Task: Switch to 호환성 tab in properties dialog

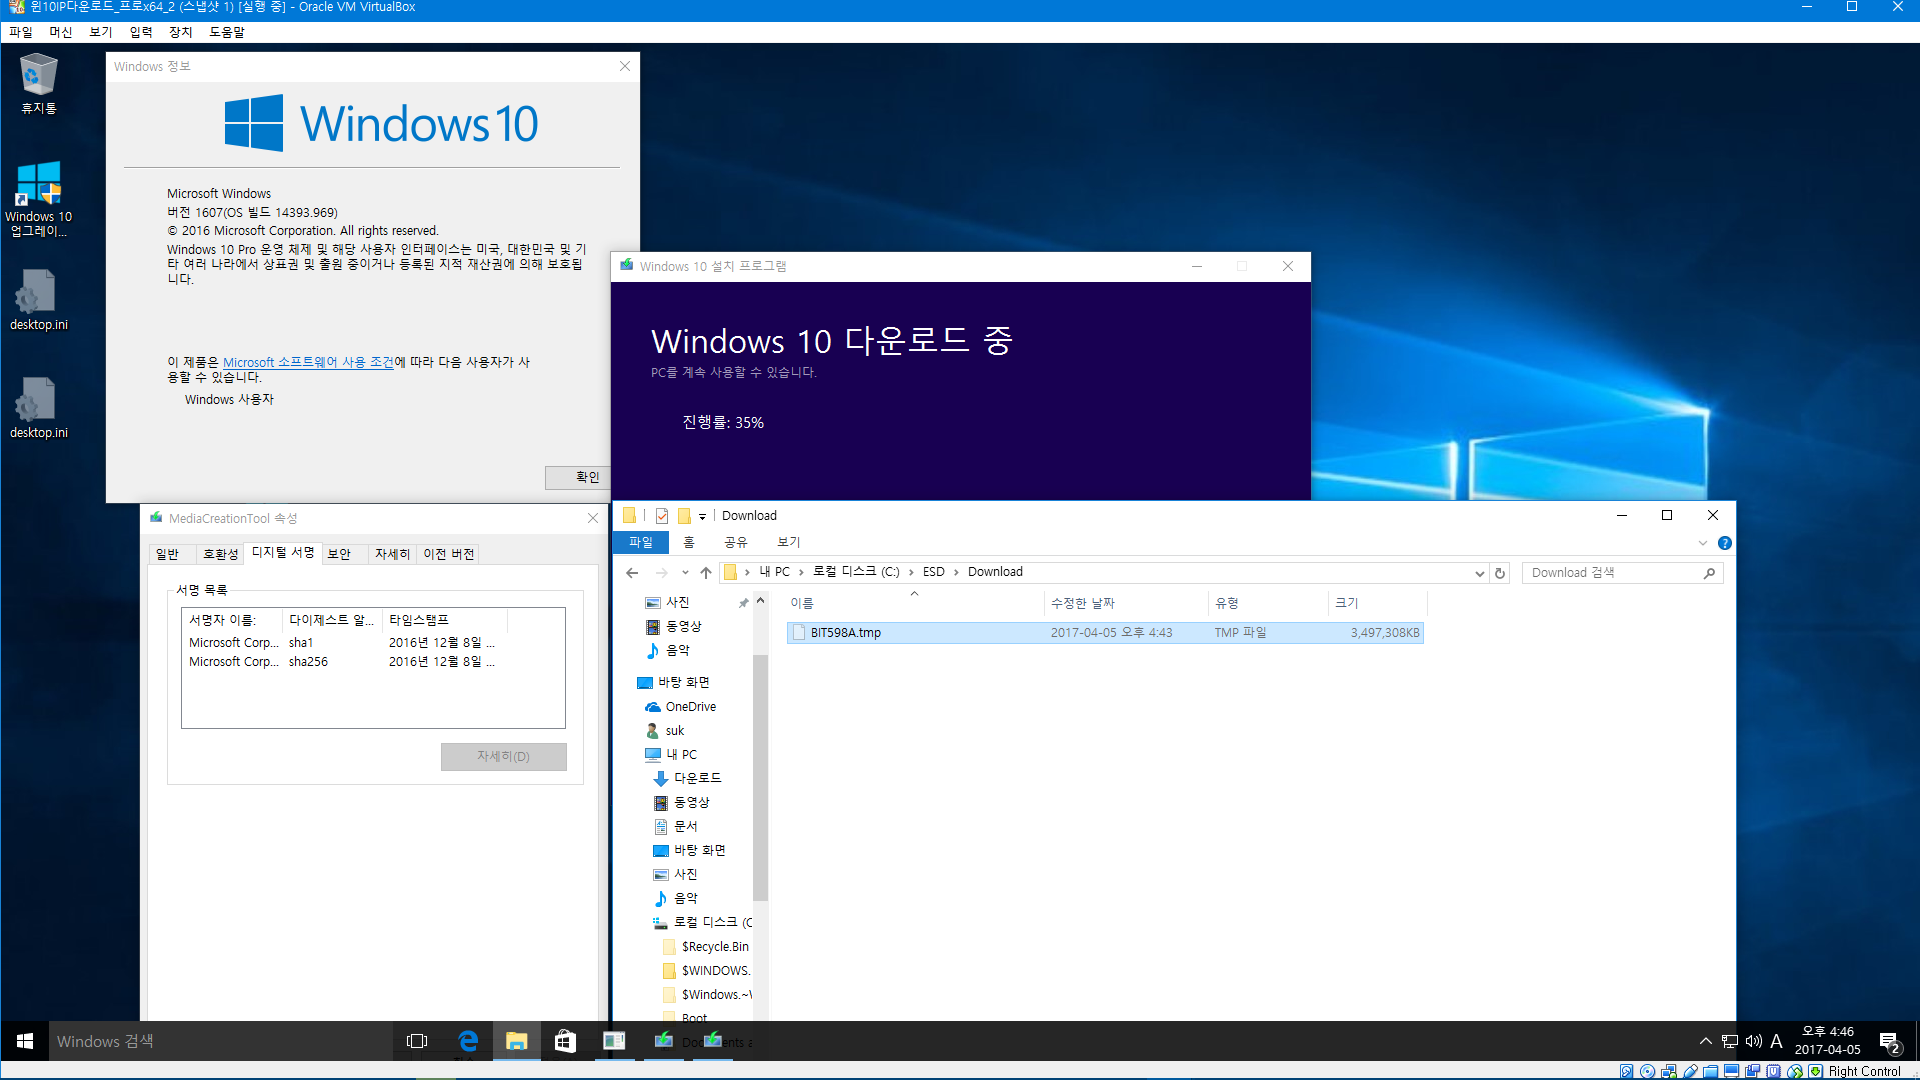Action: point(220,554)
